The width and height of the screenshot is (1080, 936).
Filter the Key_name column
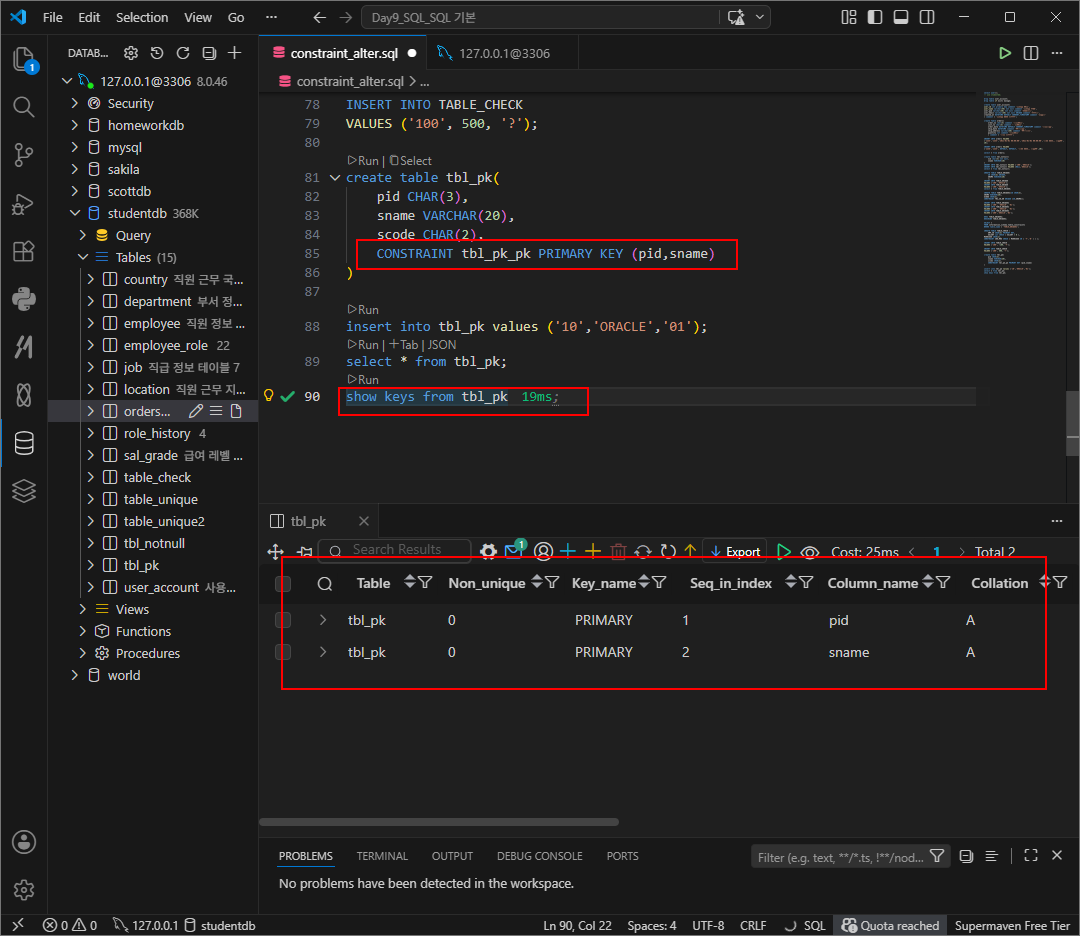click(659, 583)
